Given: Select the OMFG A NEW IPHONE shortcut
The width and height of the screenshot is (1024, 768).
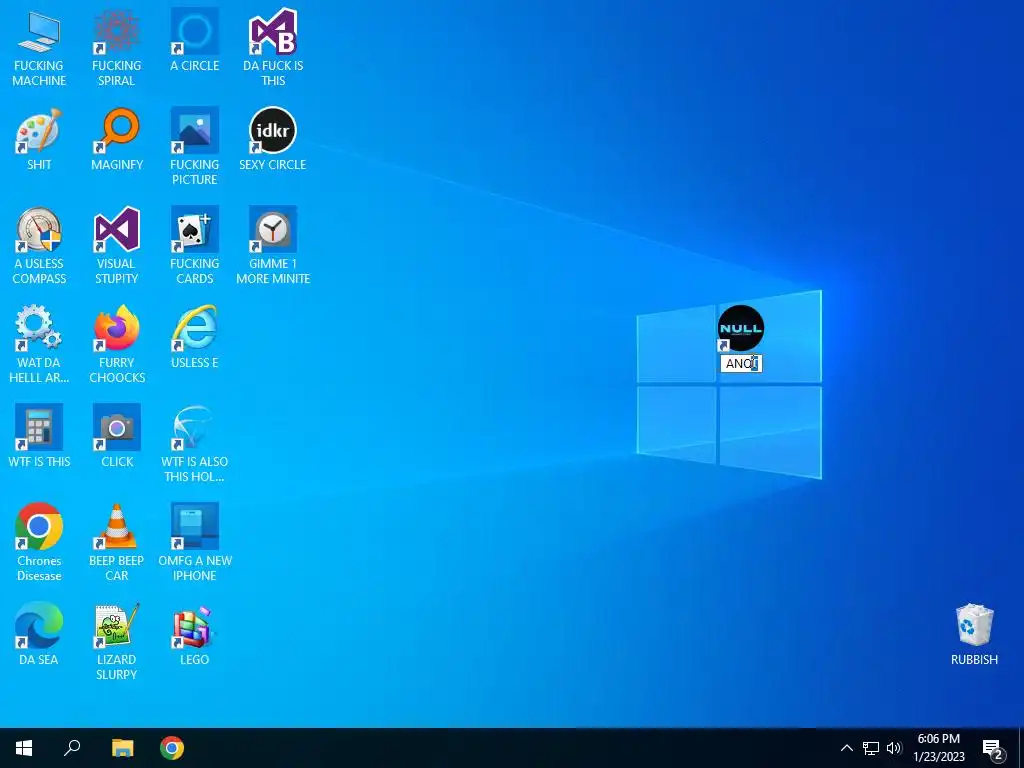Looking at the screenshot, I should click(195, 526).
